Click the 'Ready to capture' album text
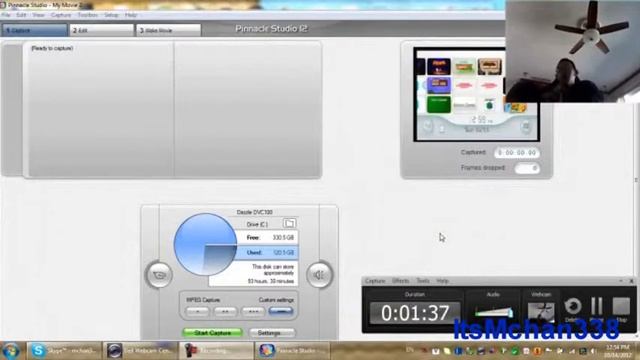The width and height of the screenshot is (640, 360). 52,48
